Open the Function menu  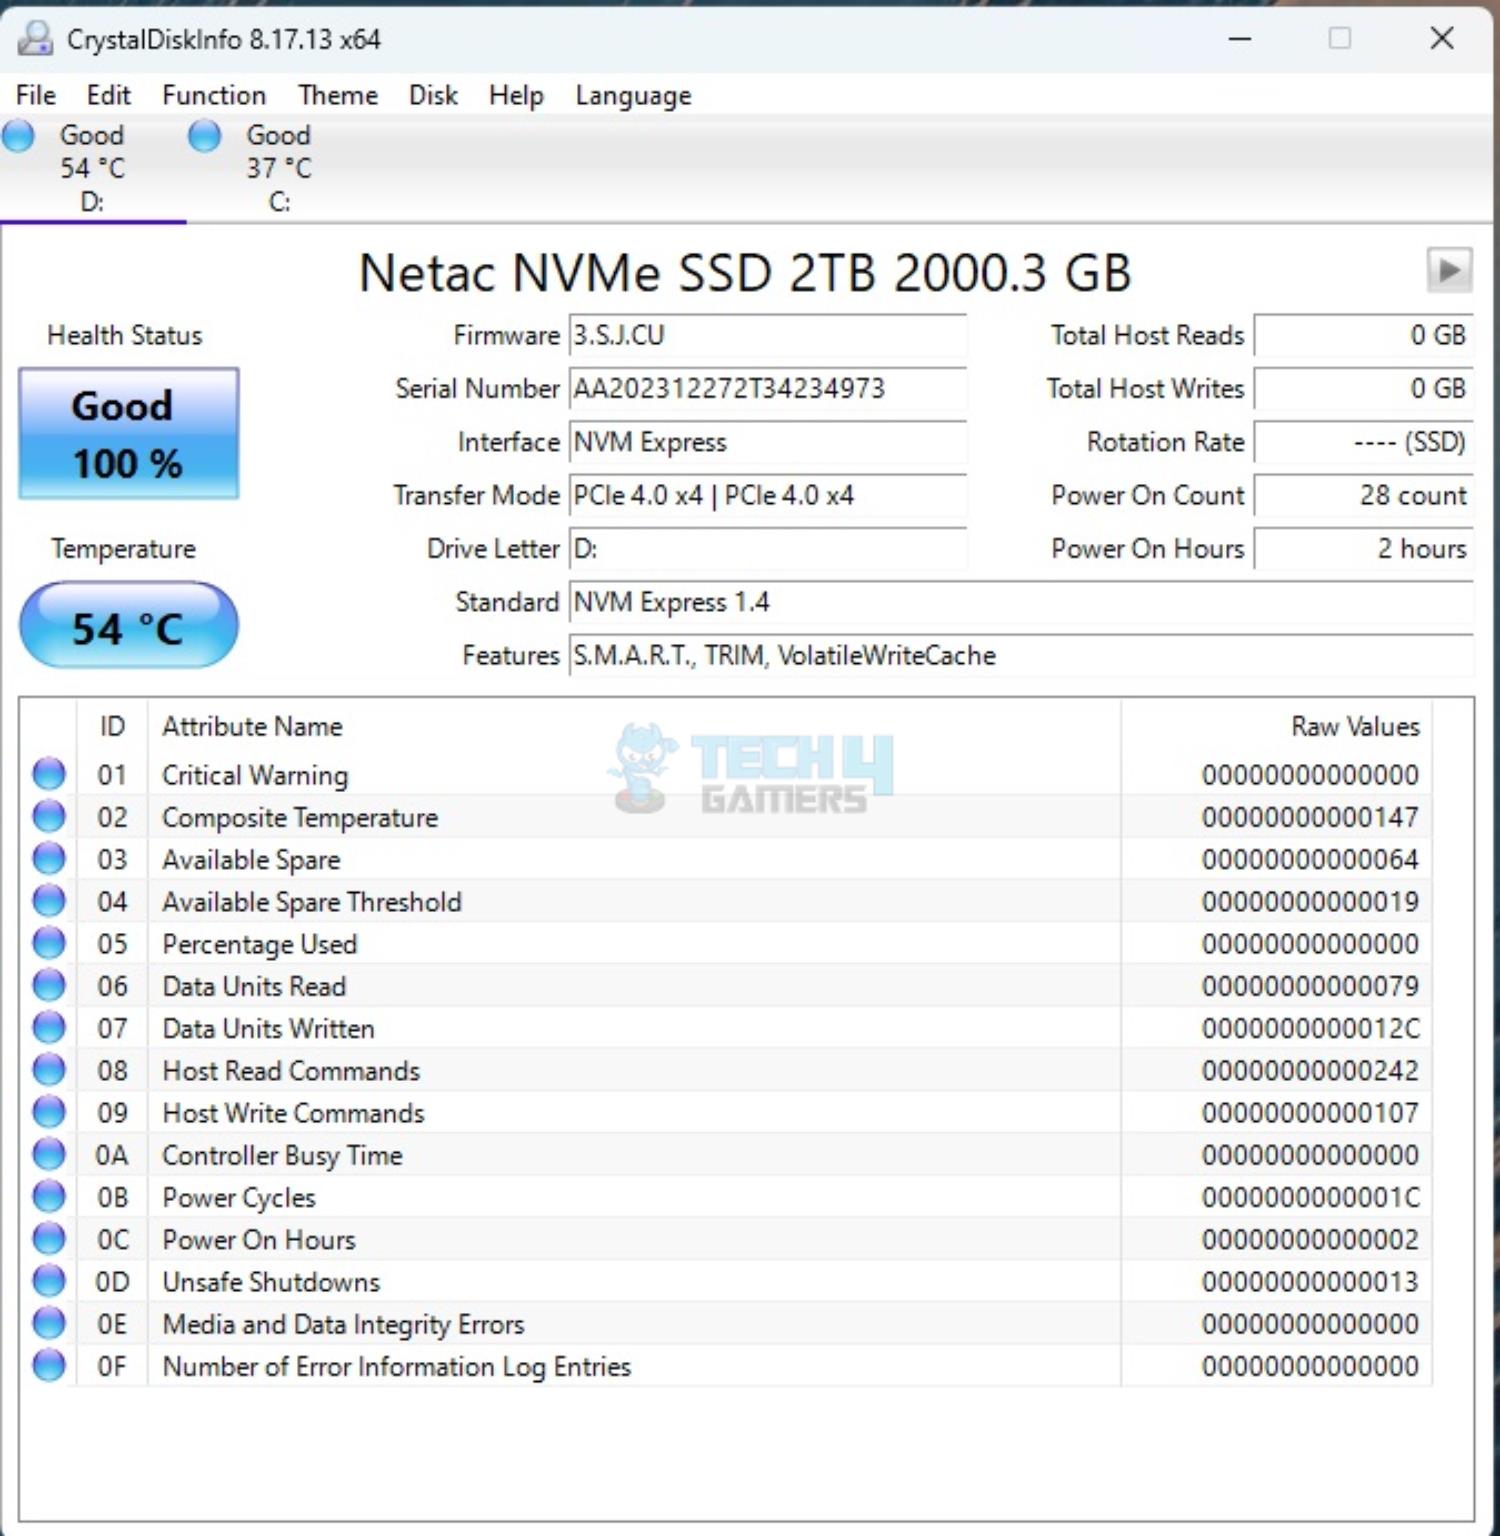pyautogui.click(x=213, y=95)
